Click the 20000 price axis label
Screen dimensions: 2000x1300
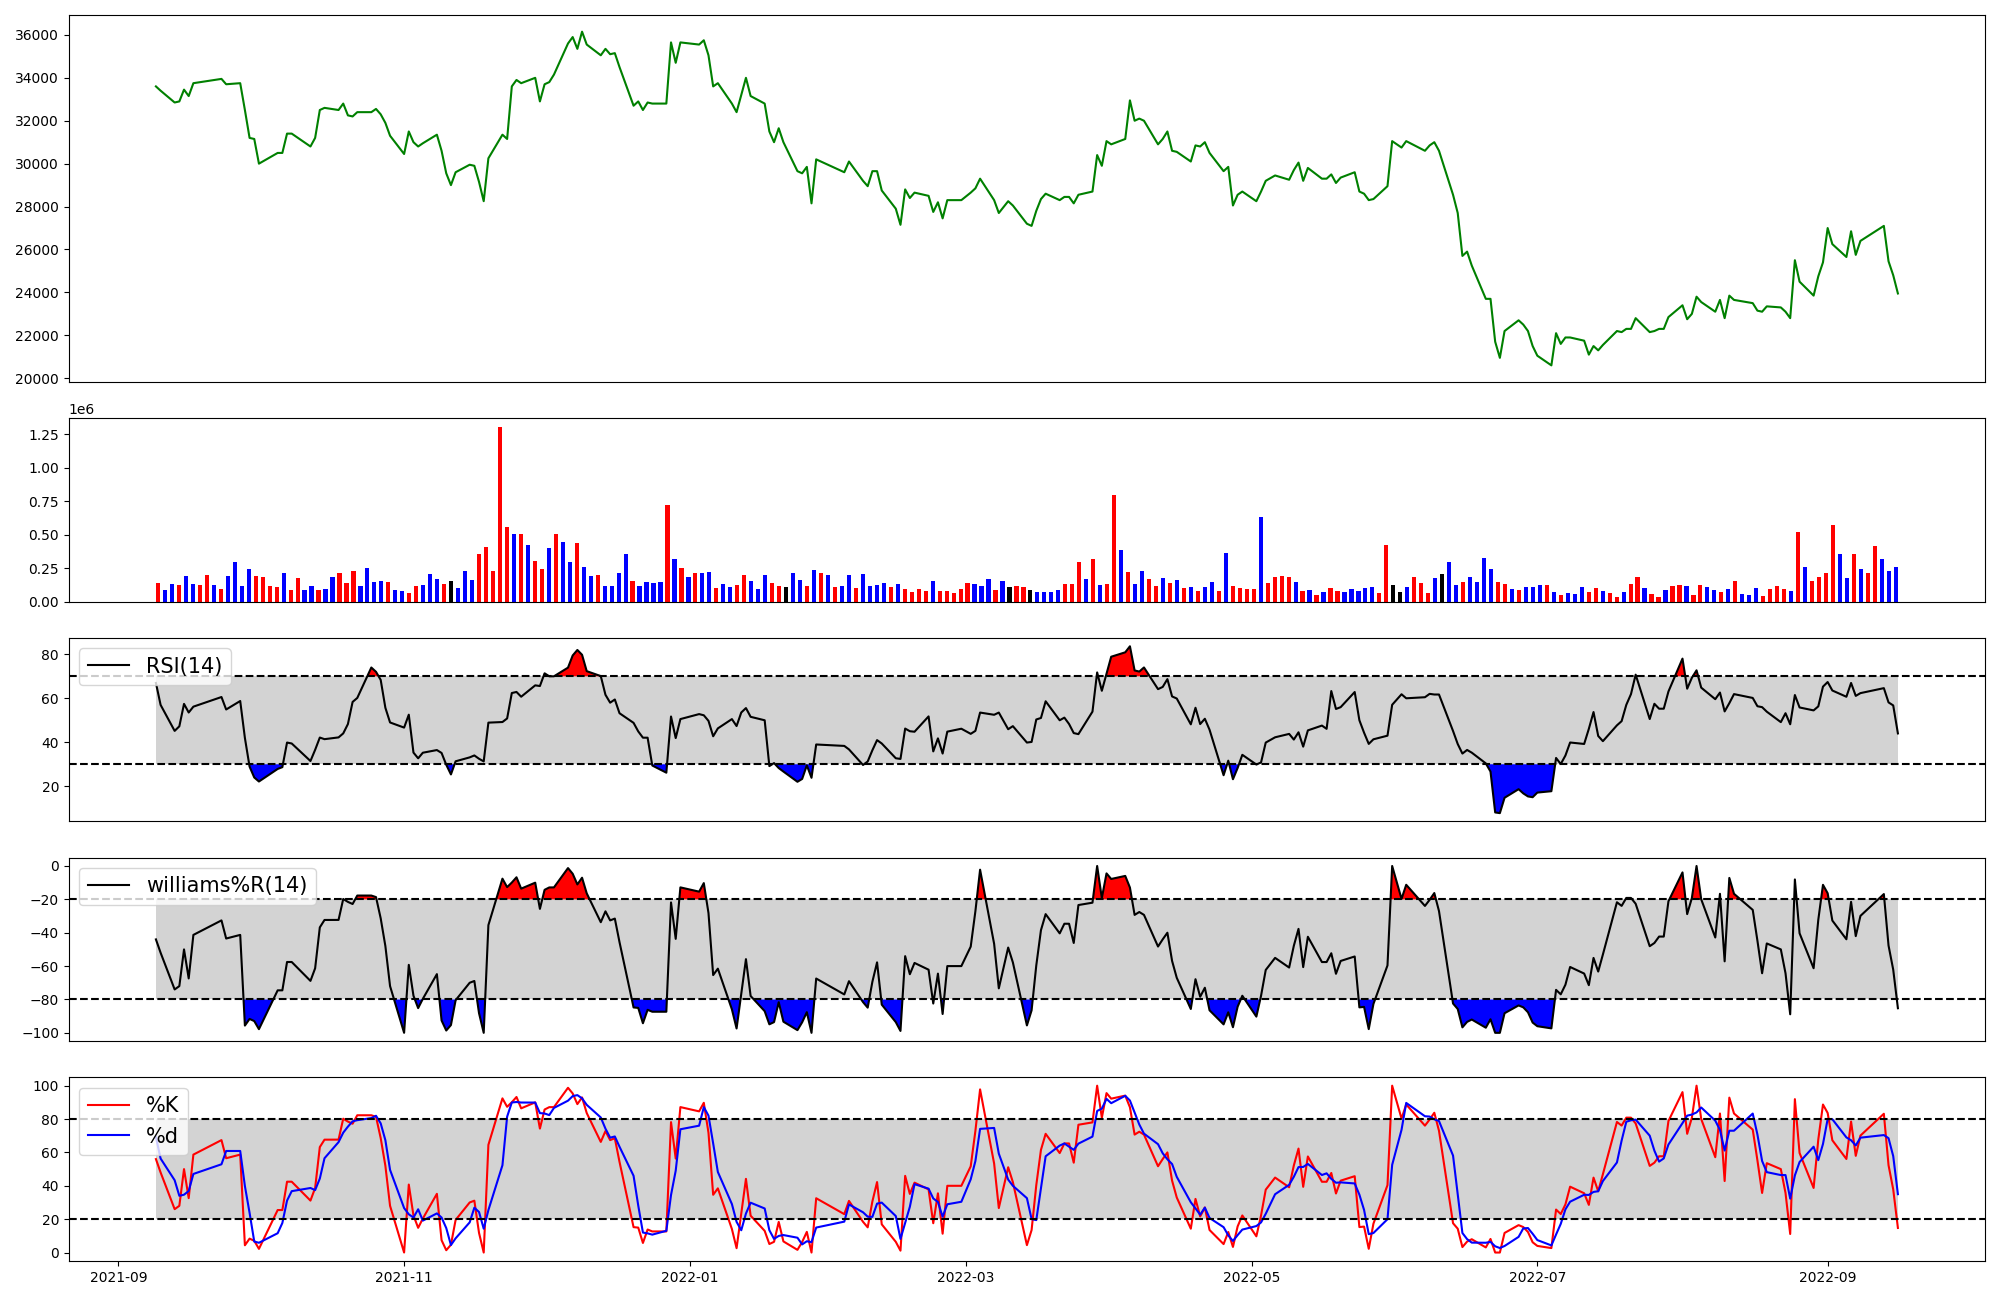click(x=36, y=379)
